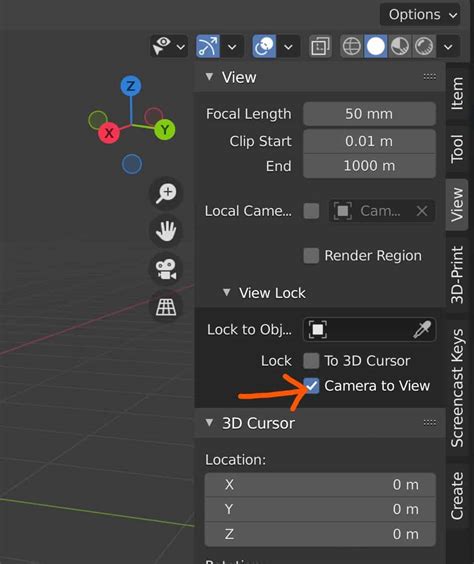
Task: Toggle the Show Overlays button
Action: (x=264, y=46)
